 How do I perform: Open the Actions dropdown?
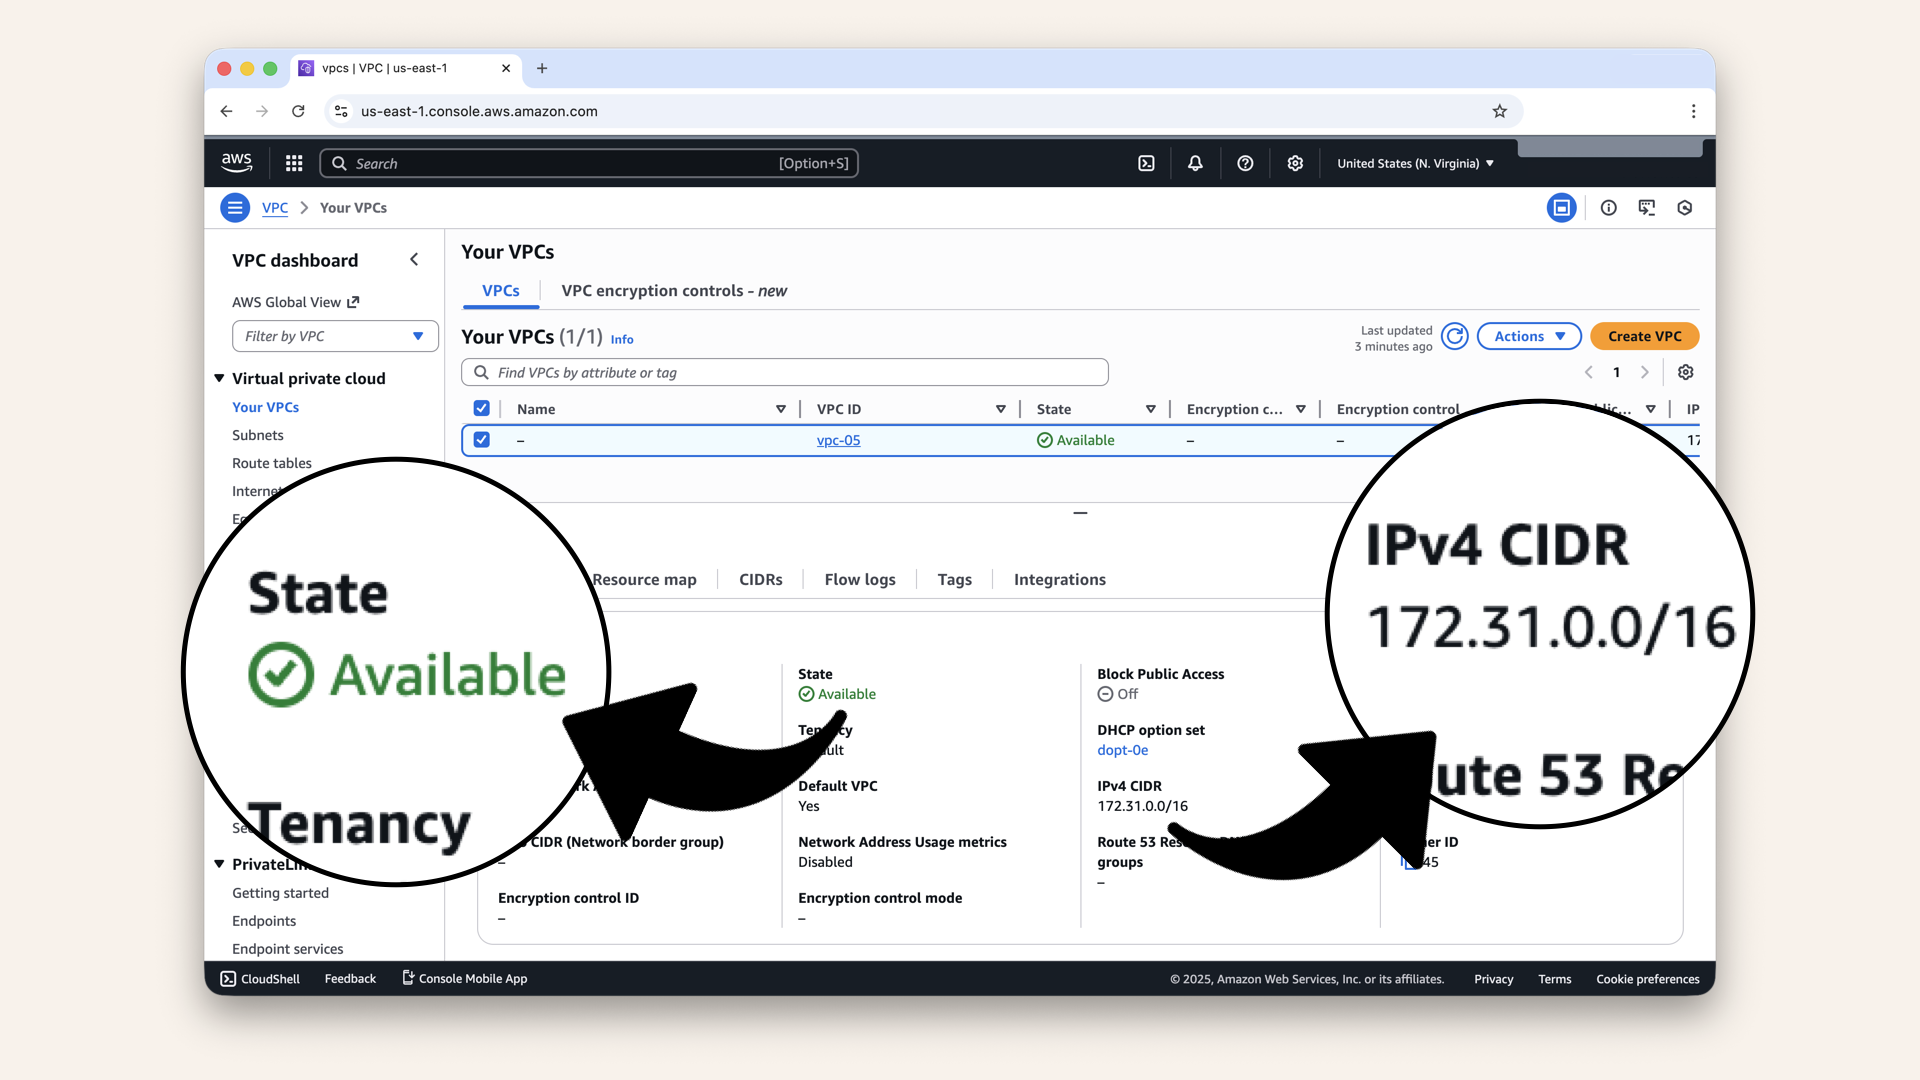tap(1528, 336)
